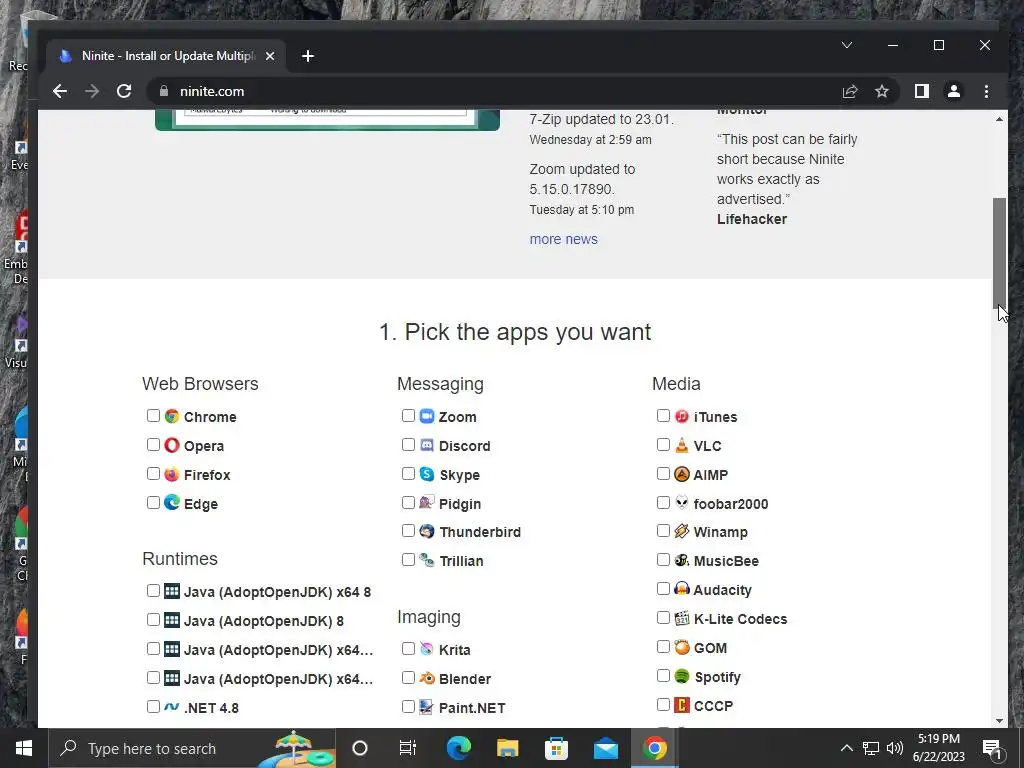The width and height of the screenshot is (1024, 768).
Task: Click the Edge label in Web Browsers
Action: coord(201,504)
